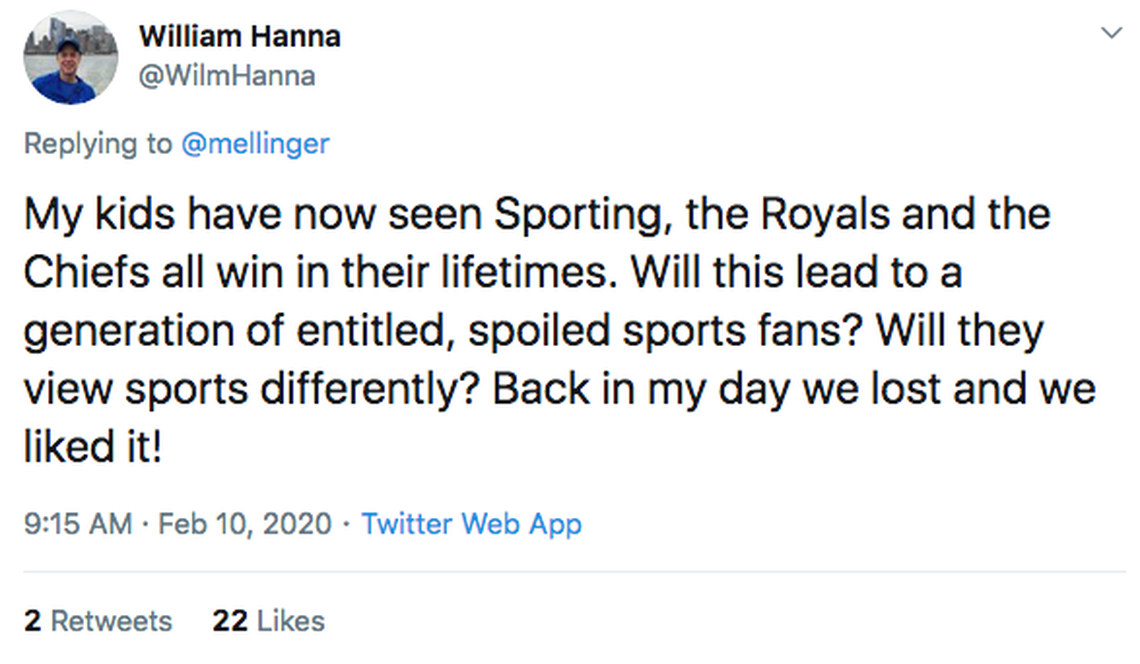The image size is (1140, 664).
Task: Open the @mellinger profile link
Action: point(255,144)
